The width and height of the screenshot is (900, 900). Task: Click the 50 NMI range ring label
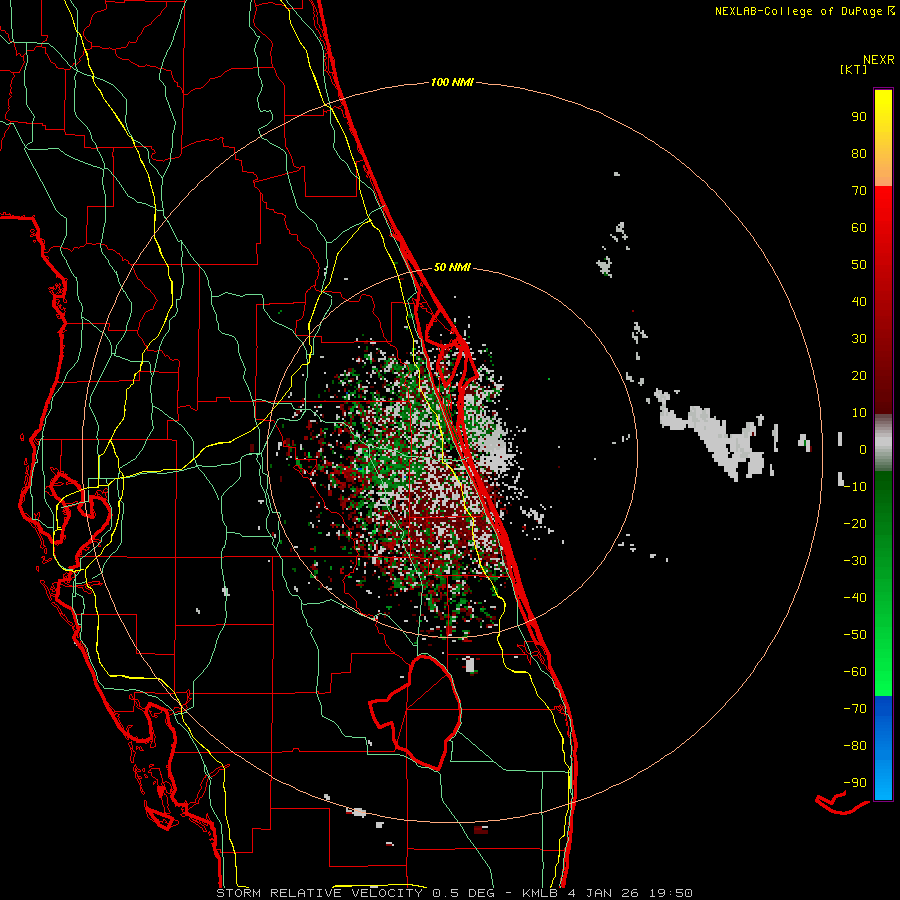(452, 267)
